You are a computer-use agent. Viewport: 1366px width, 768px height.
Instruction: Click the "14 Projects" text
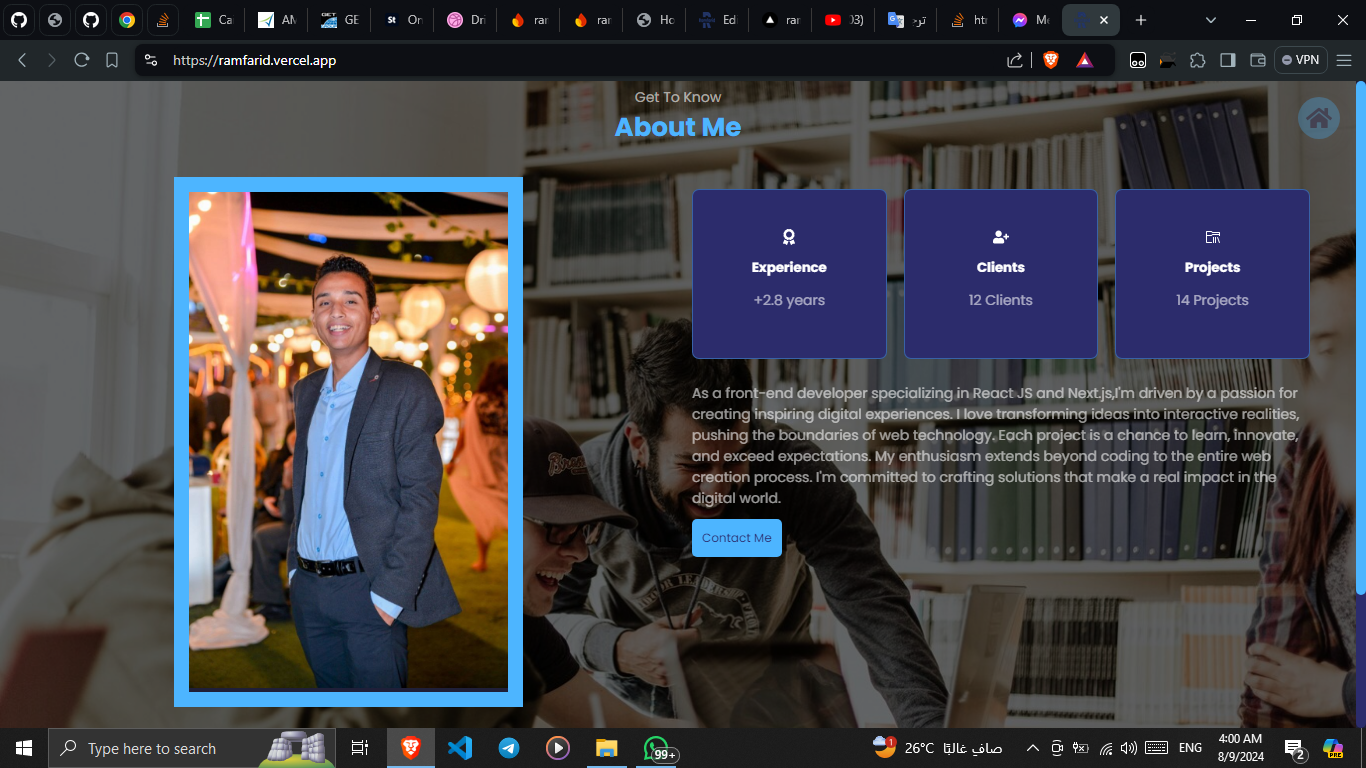pos(1212,300)
